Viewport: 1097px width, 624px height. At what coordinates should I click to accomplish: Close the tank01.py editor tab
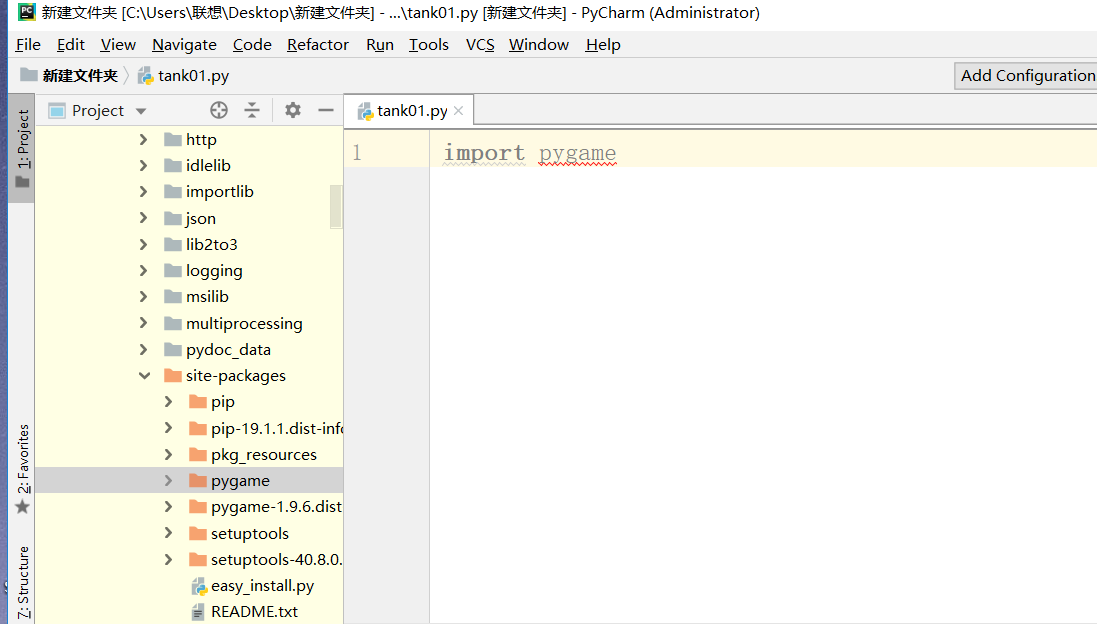pos(458,111)
